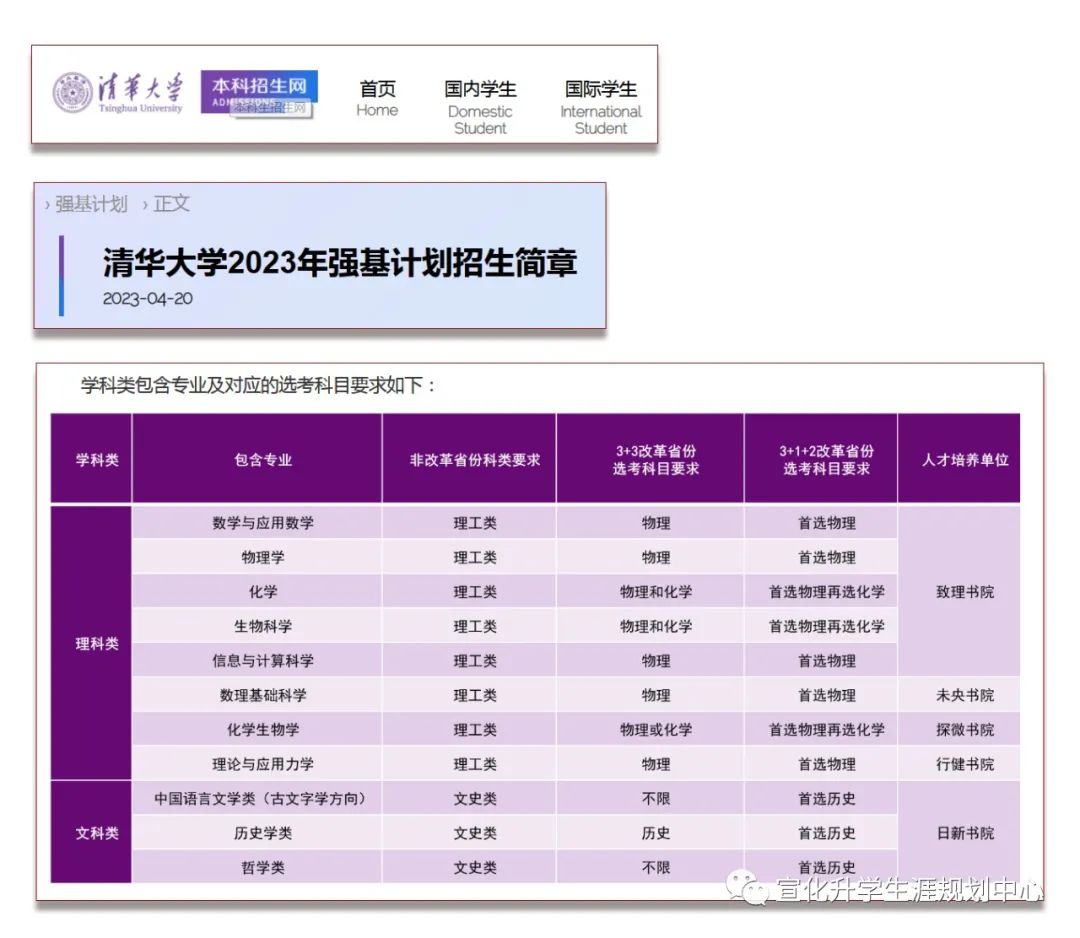Click the 哲学类 major cell
The height and width of the screenshot is (938, 1080).
click(256, 867)
